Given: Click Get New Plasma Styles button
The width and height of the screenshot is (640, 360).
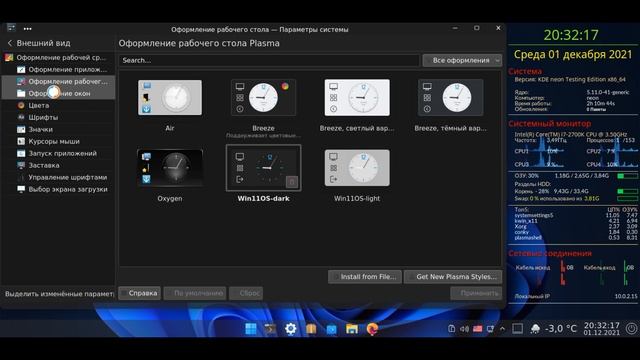Looking at the screenshot, I should (x=453, y=277).
